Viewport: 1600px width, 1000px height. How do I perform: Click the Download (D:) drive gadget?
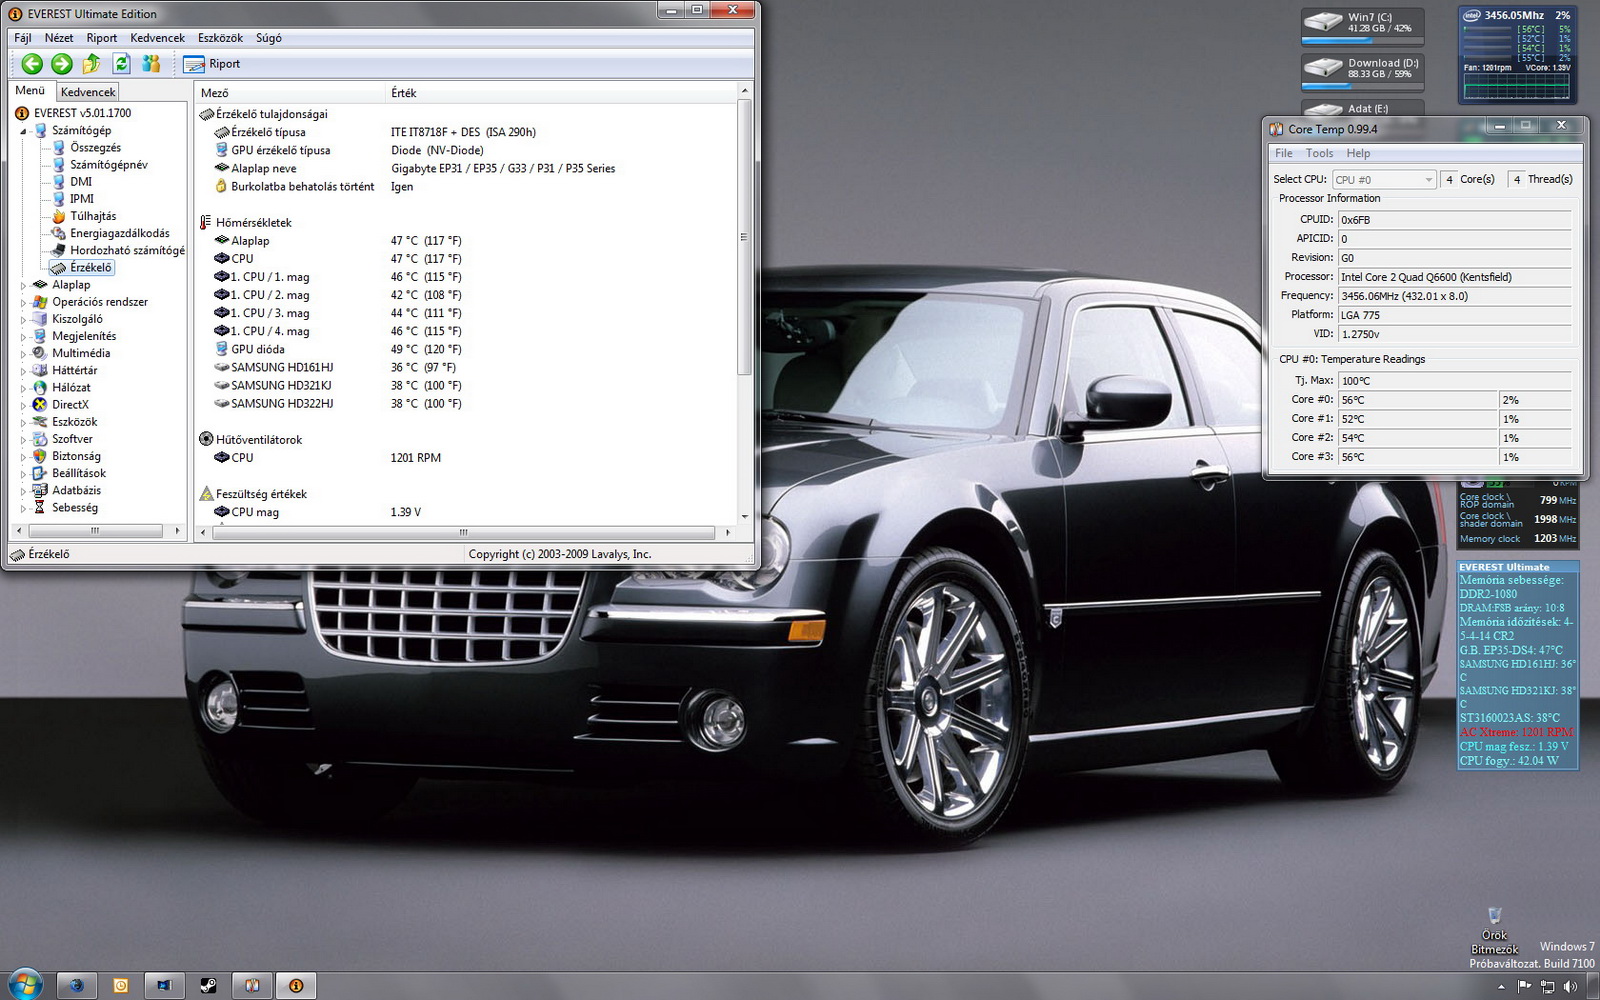1363,71
